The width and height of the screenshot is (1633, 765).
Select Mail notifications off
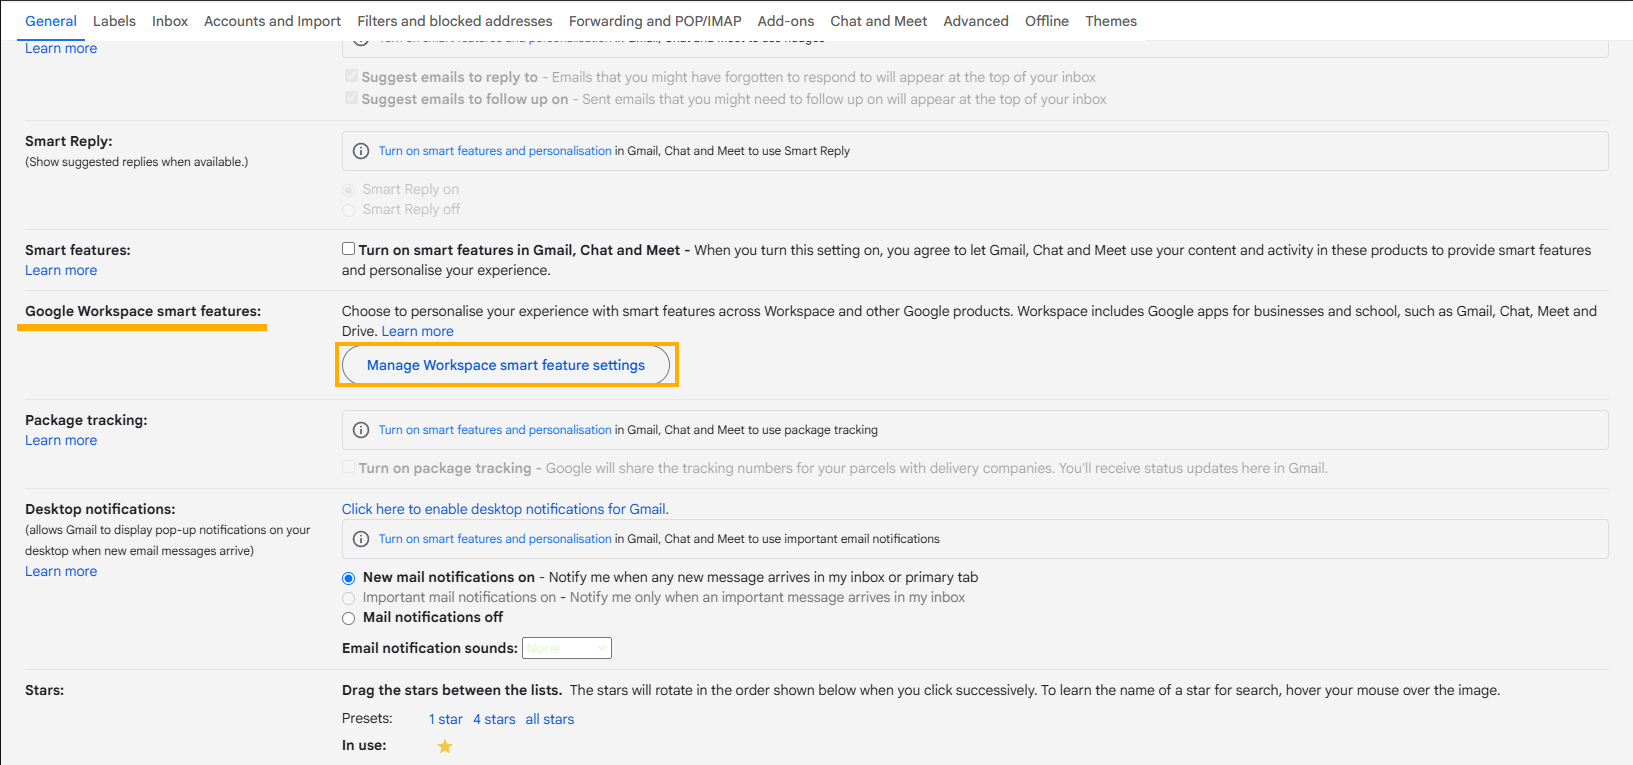coord(348,619)
